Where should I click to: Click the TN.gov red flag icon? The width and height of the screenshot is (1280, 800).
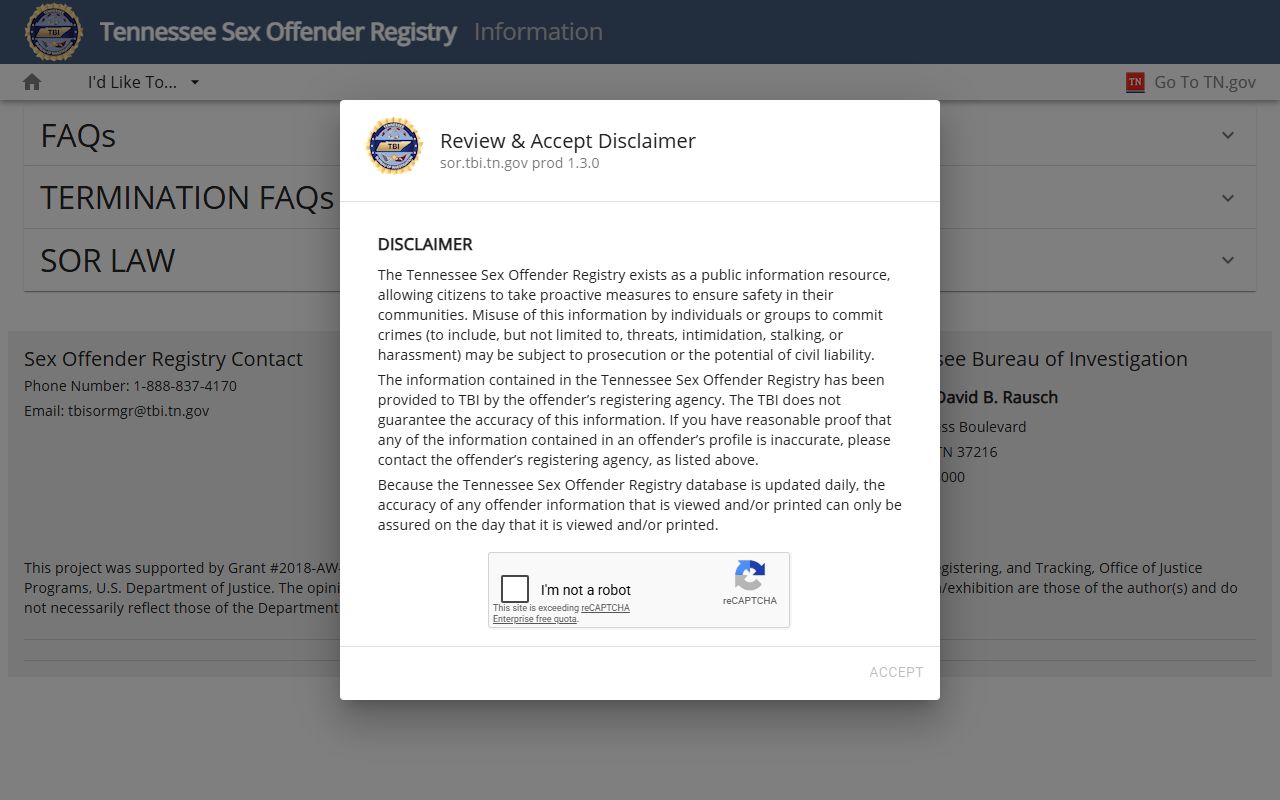[x=1135, y=82]
